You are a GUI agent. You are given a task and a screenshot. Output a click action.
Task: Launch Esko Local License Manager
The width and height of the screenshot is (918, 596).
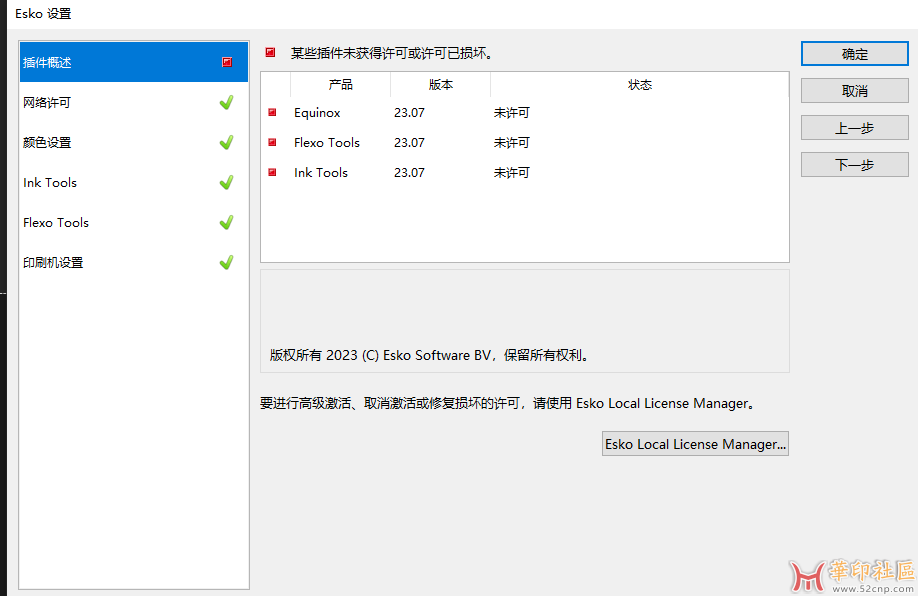point(696,444)
